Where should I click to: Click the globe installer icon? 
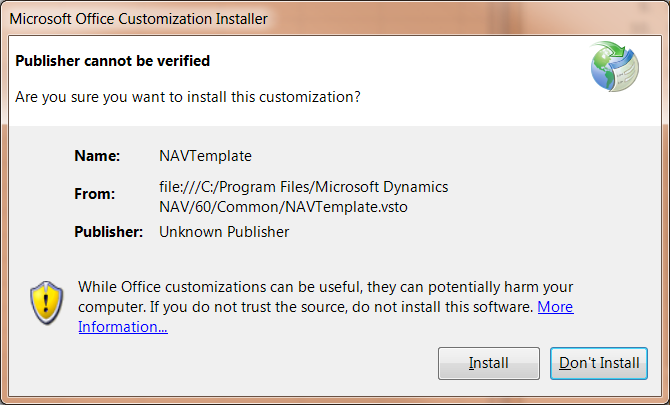click(x=614, y=66)
